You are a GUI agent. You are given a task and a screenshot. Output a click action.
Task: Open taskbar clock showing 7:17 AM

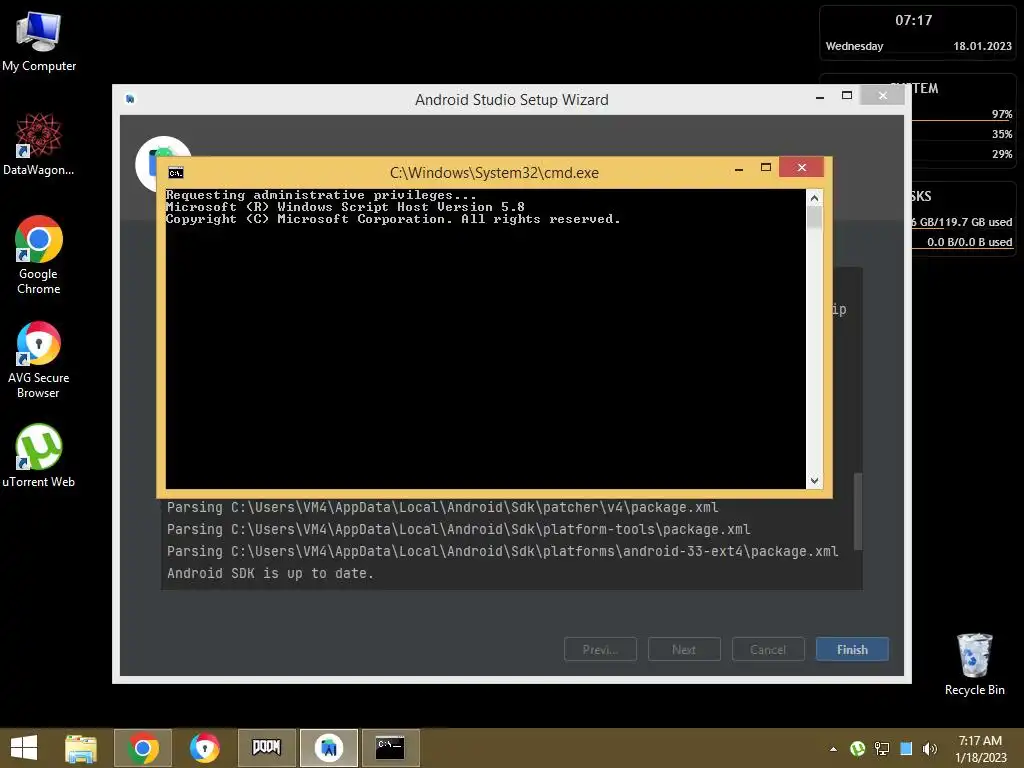(x=980, y=749)
